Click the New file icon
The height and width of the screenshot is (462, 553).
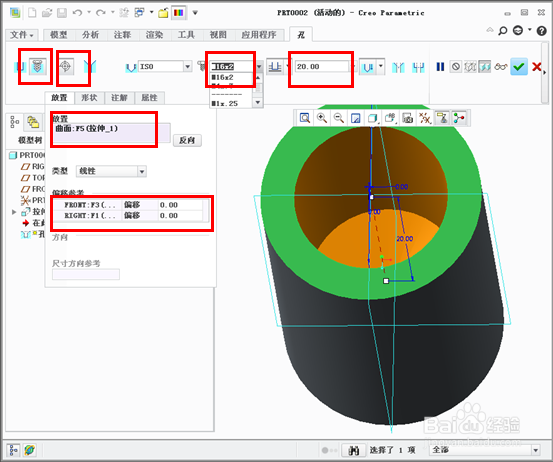(x=32, y=13)
